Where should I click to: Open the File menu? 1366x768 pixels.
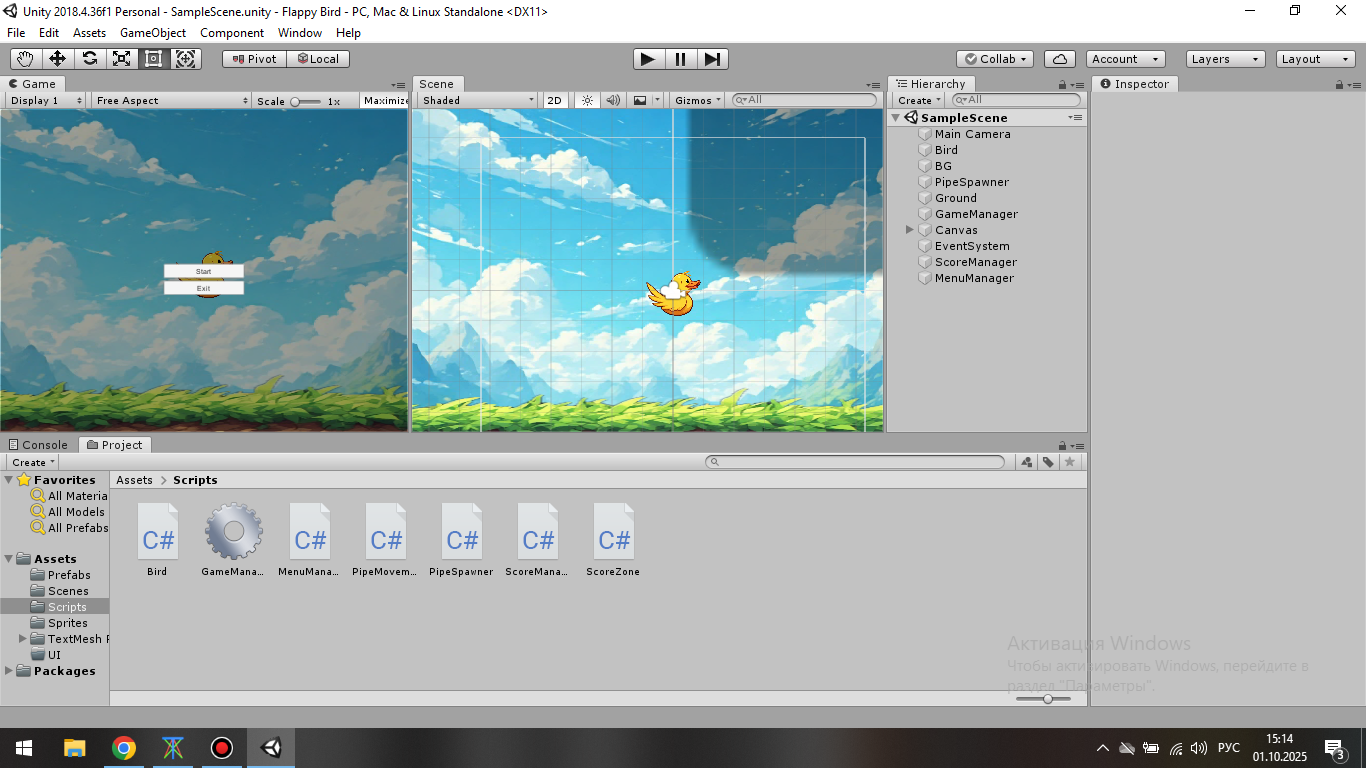[16, 33]
